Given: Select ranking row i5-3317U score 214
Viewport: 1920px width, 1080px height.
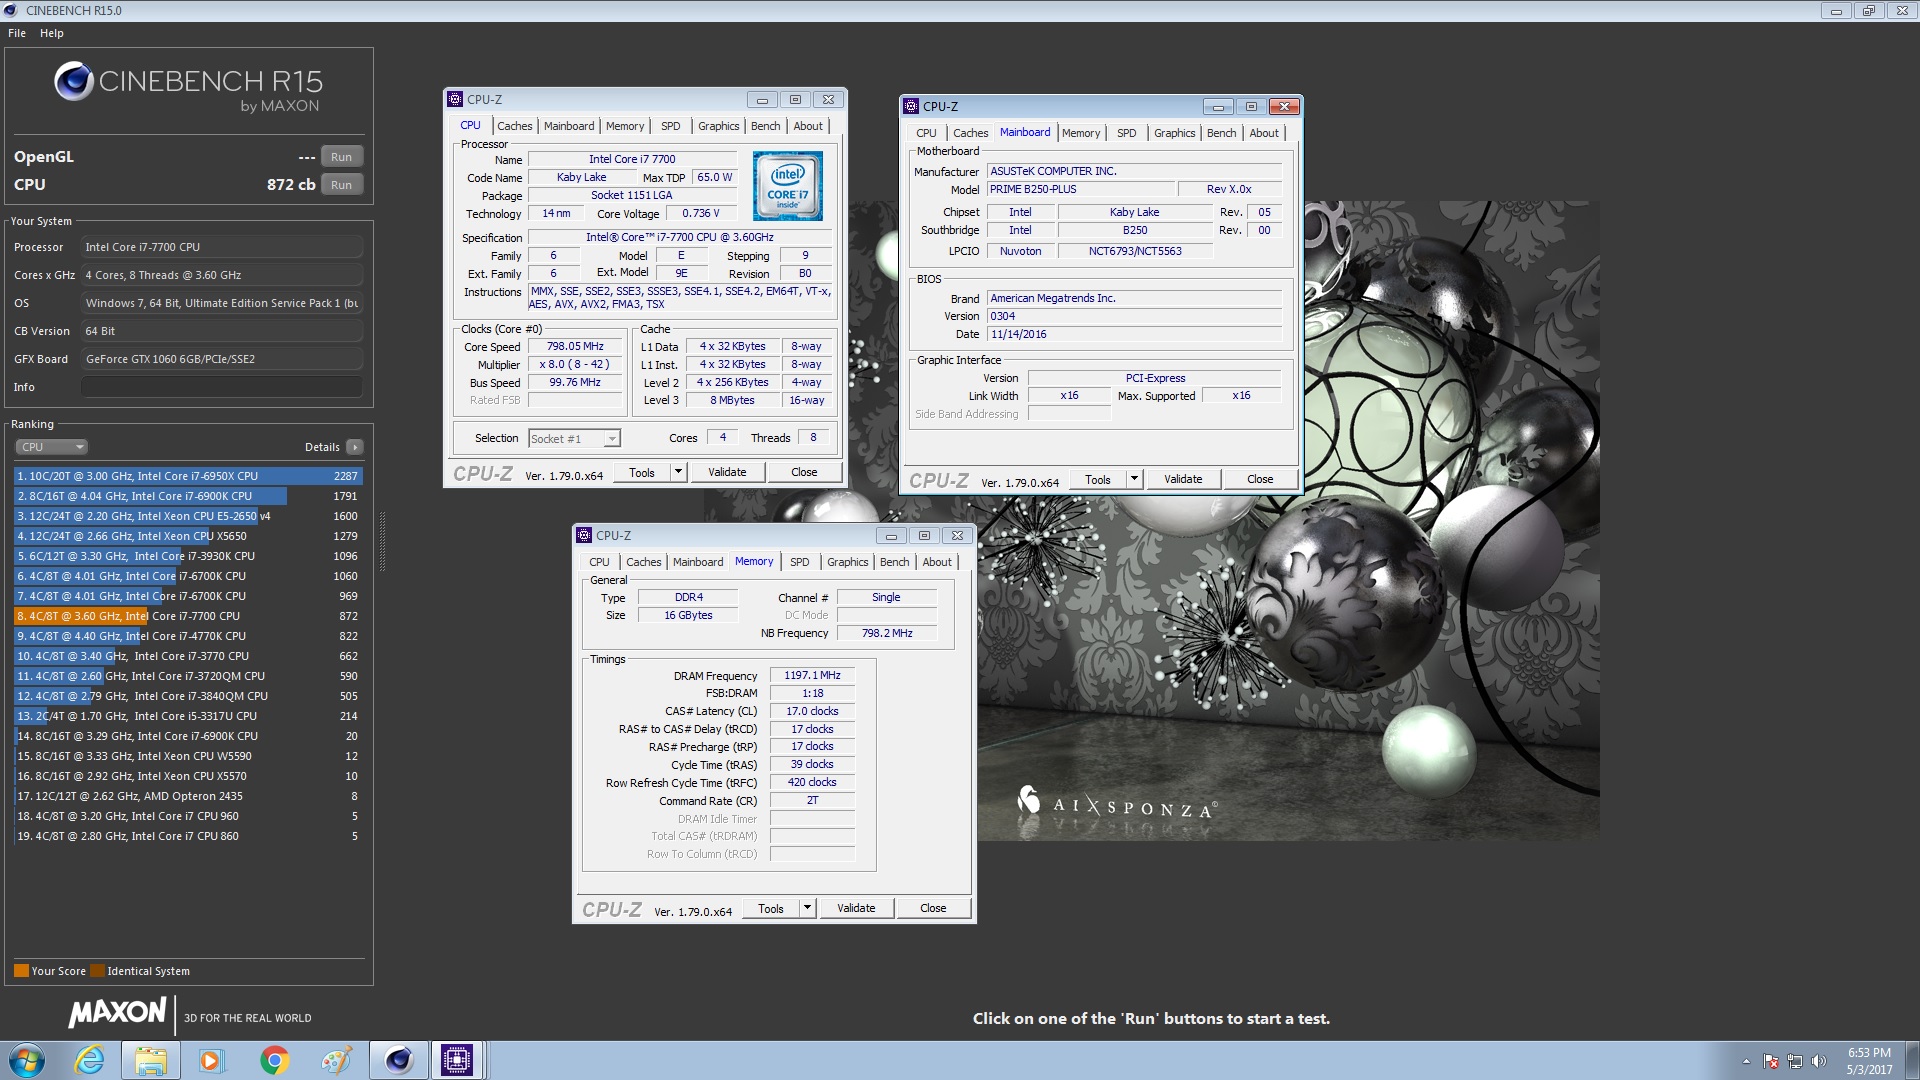Looking at the screenshot, I should click(x=188, y=716).
